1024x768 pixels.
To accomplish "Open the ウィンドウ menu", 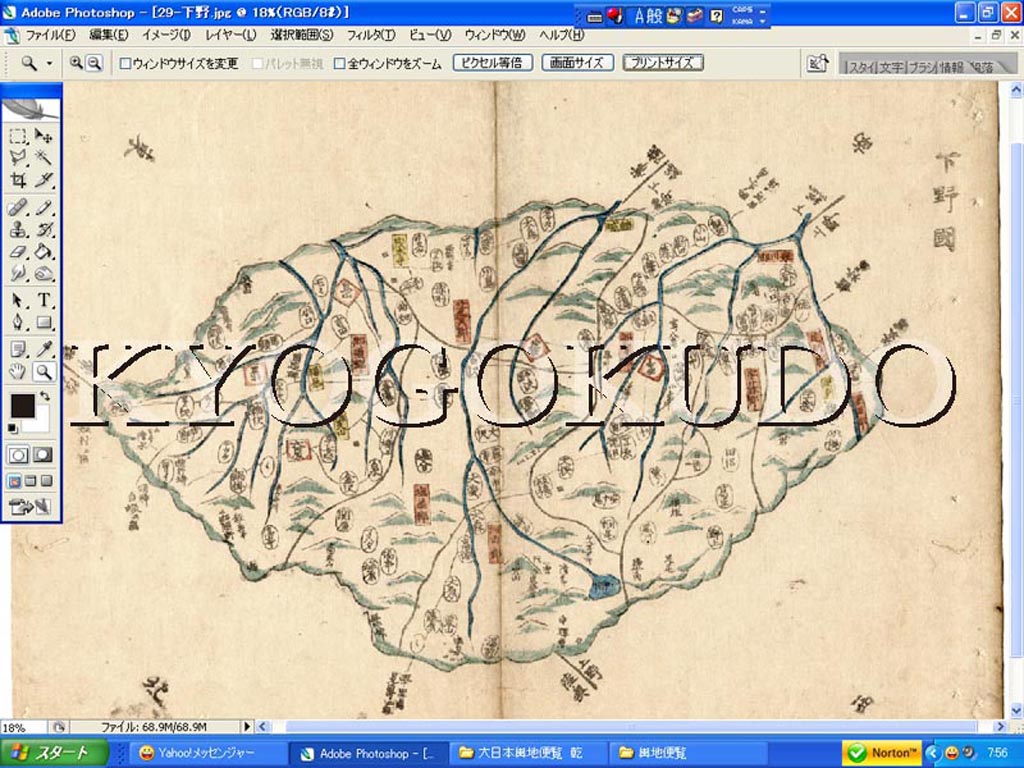I will coord(494,35).
